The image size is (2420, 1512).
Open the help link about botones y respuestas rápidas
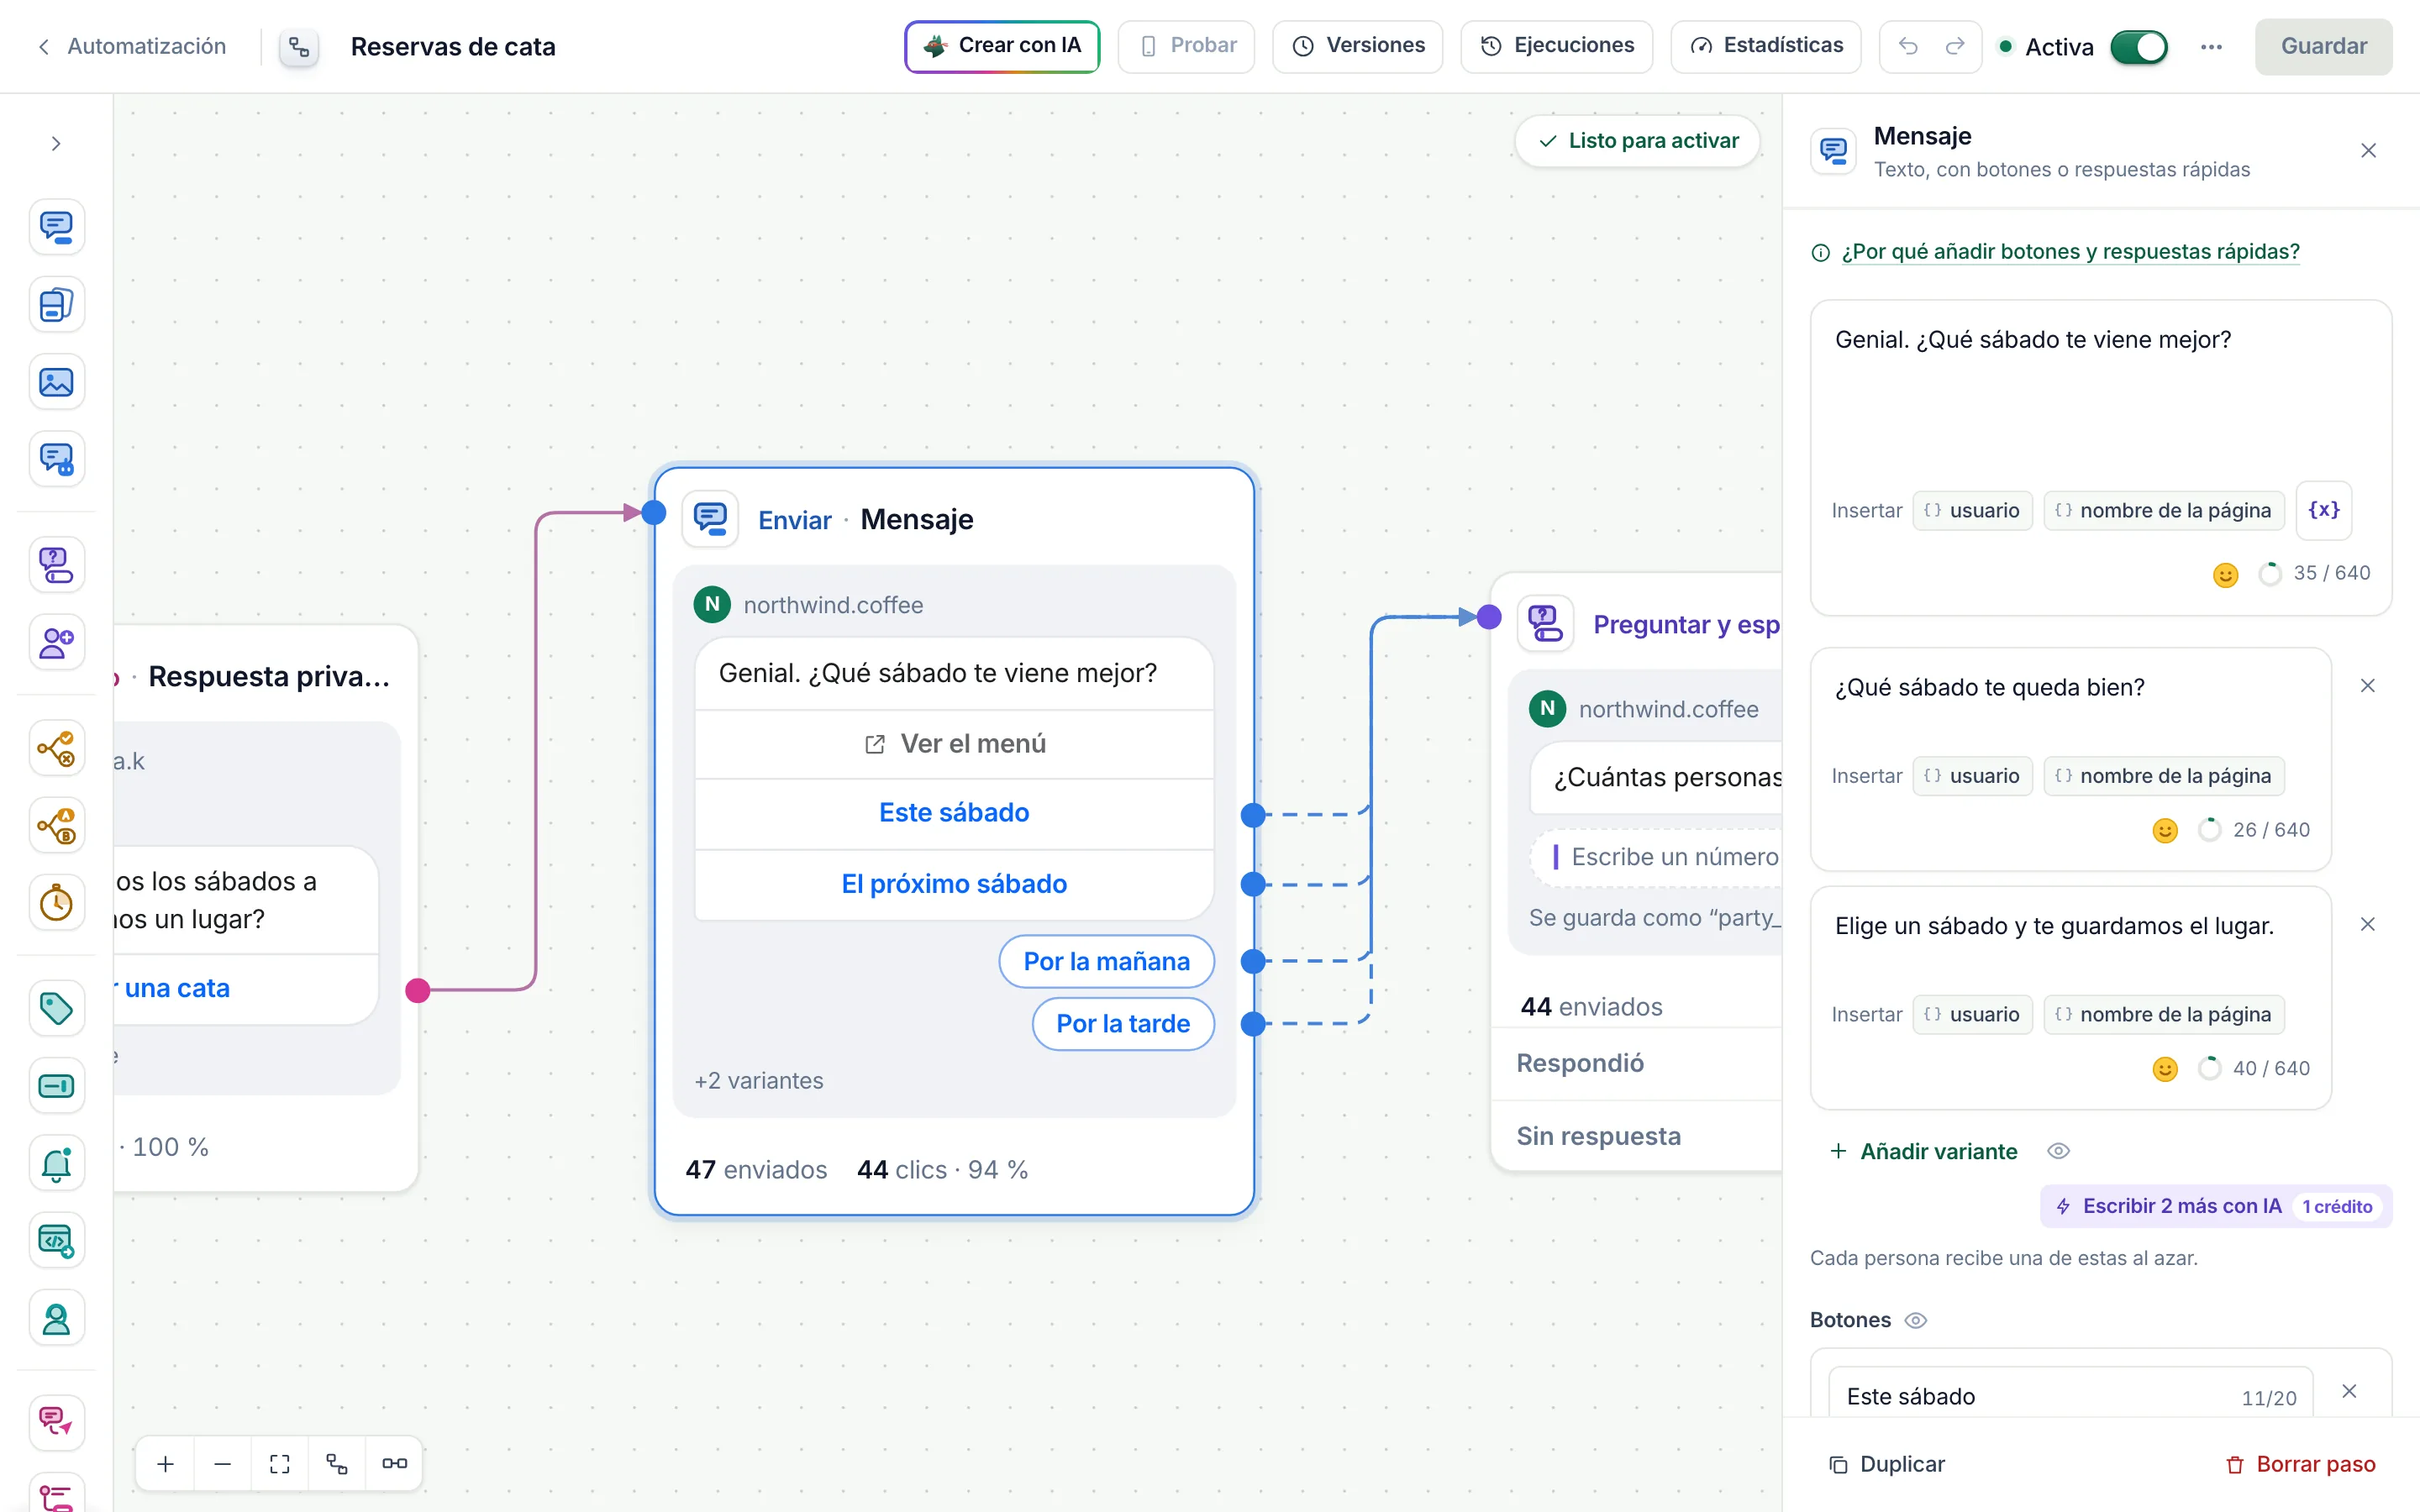coord(2070,252)
